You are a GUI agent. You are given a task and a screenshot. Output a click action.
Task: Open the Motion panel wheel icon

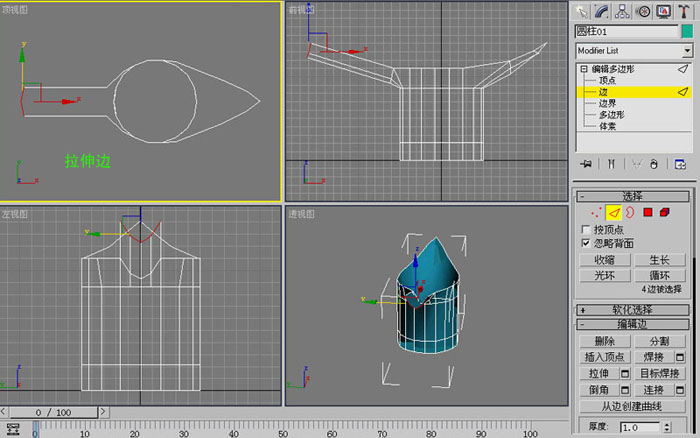(x=643, y=12)
